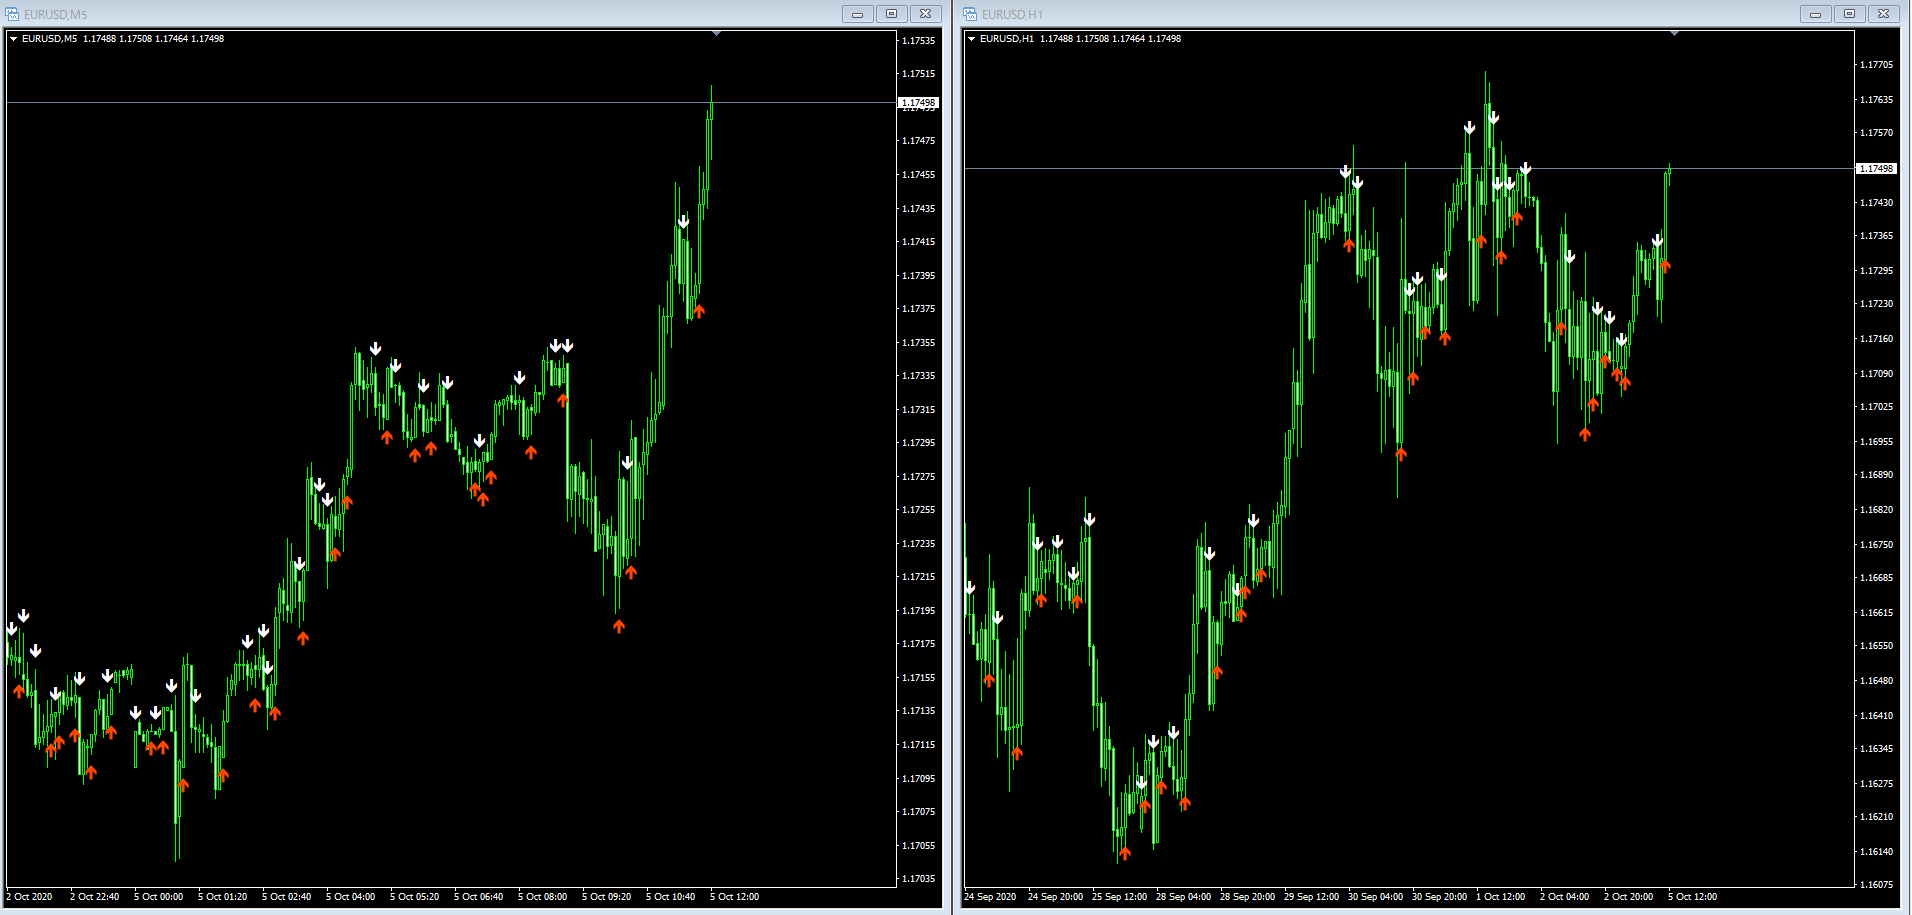Click the 1 Oct 12:00 time label on the H1 chart
Viewport: 1912px width, 915px height.
[1500, 897]
